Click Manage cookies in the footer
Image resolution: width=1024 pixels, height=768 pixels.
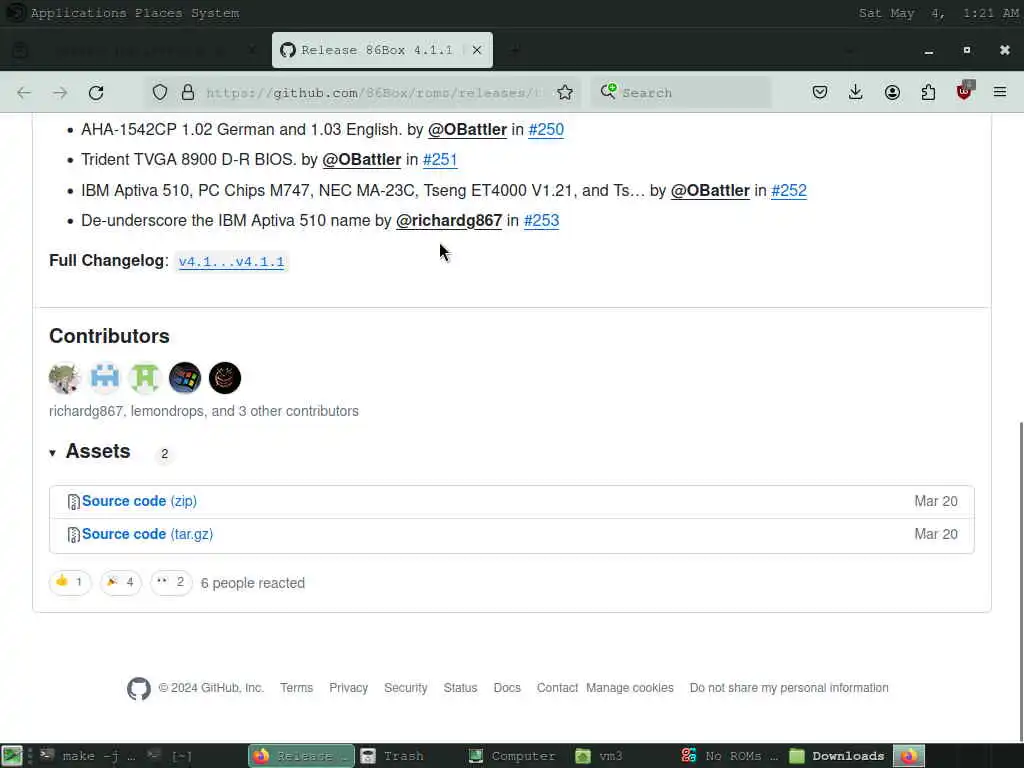point(630,688)
